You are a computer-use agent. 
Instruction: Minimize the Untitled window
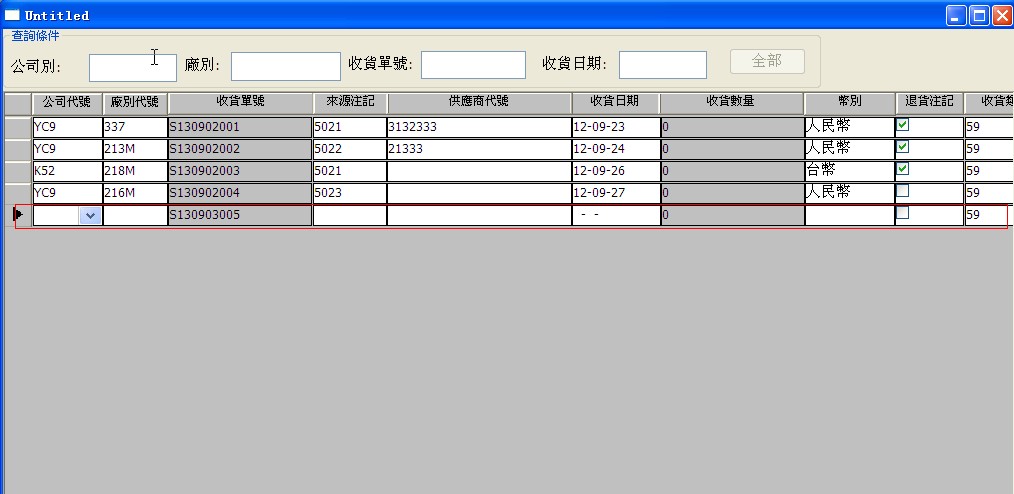click(957, 15)
